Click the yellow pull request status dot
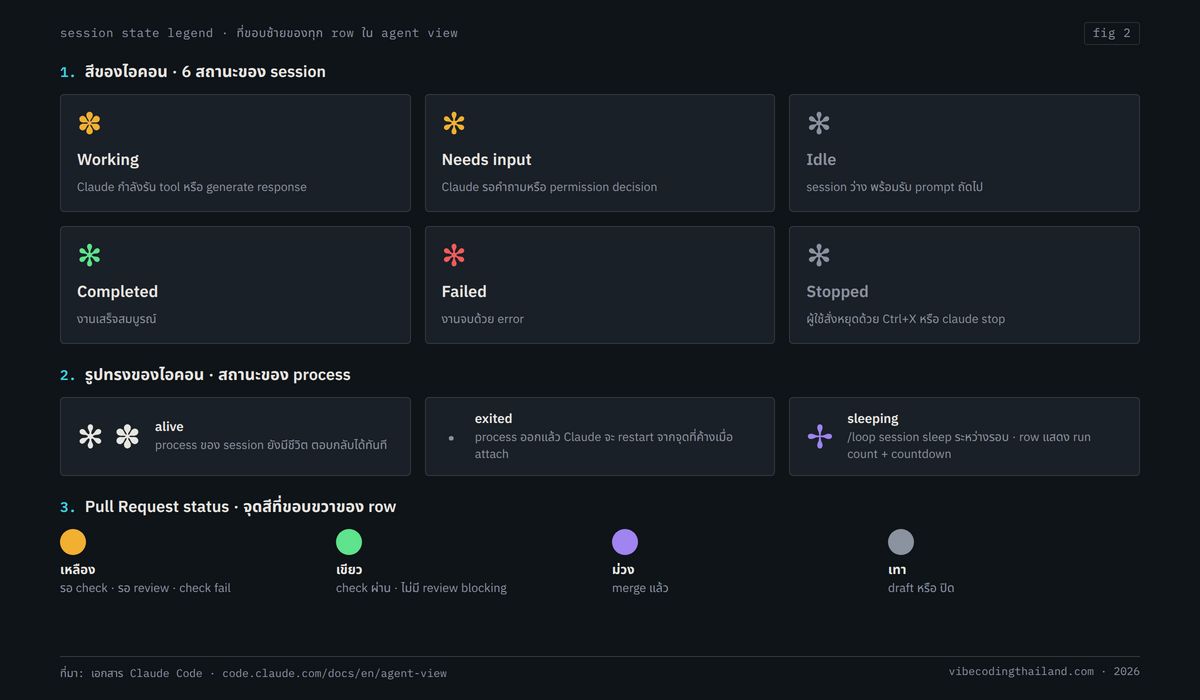Image resolution: width=1200 pixels, height=700 pixels. (73, 542)
